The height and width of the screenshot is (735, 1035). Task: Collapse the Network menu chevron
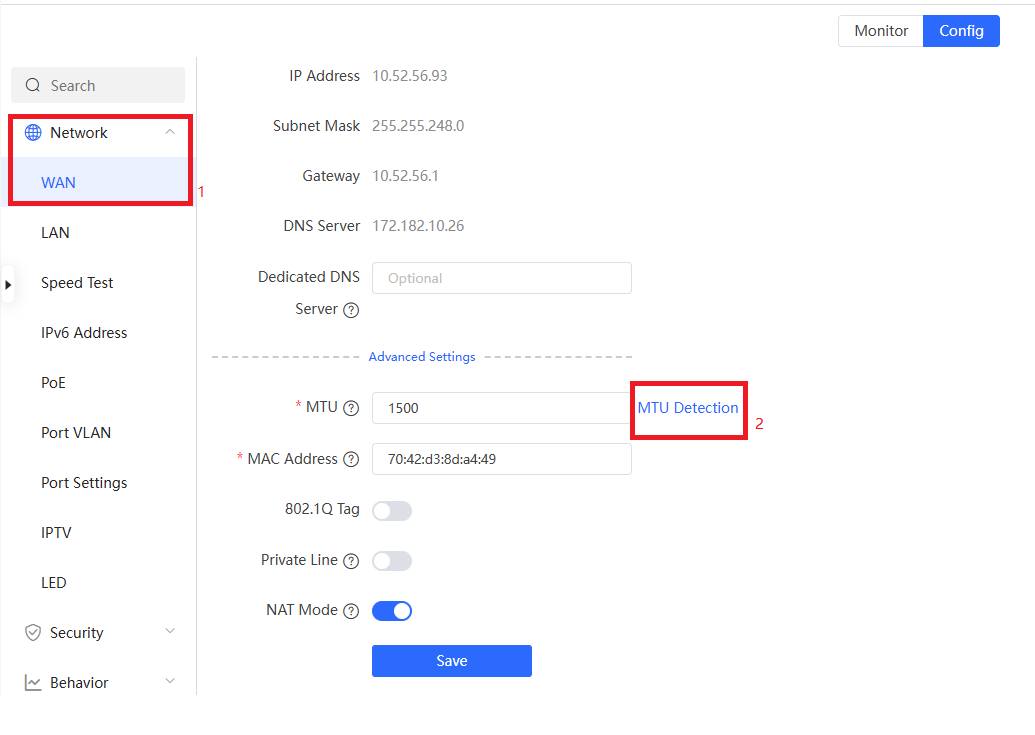pyautogui.click(x=170, y=132)
